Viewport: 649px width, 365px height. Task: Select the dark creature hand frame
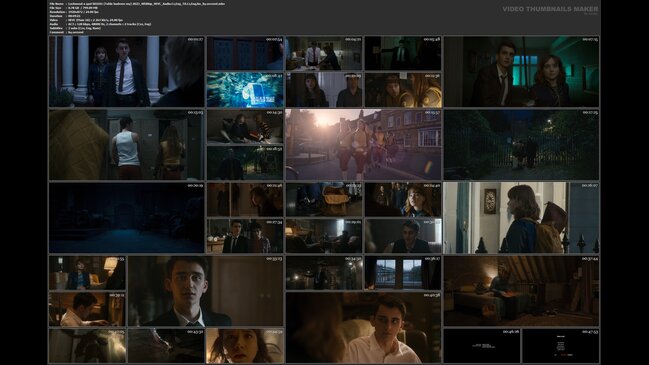166,346
